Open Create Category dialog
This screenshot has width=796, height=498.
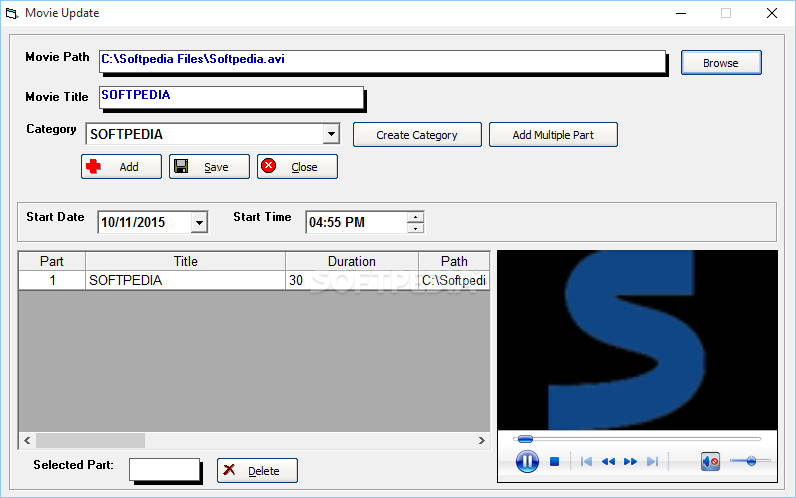pyautogui.click(x=417, y=135)
